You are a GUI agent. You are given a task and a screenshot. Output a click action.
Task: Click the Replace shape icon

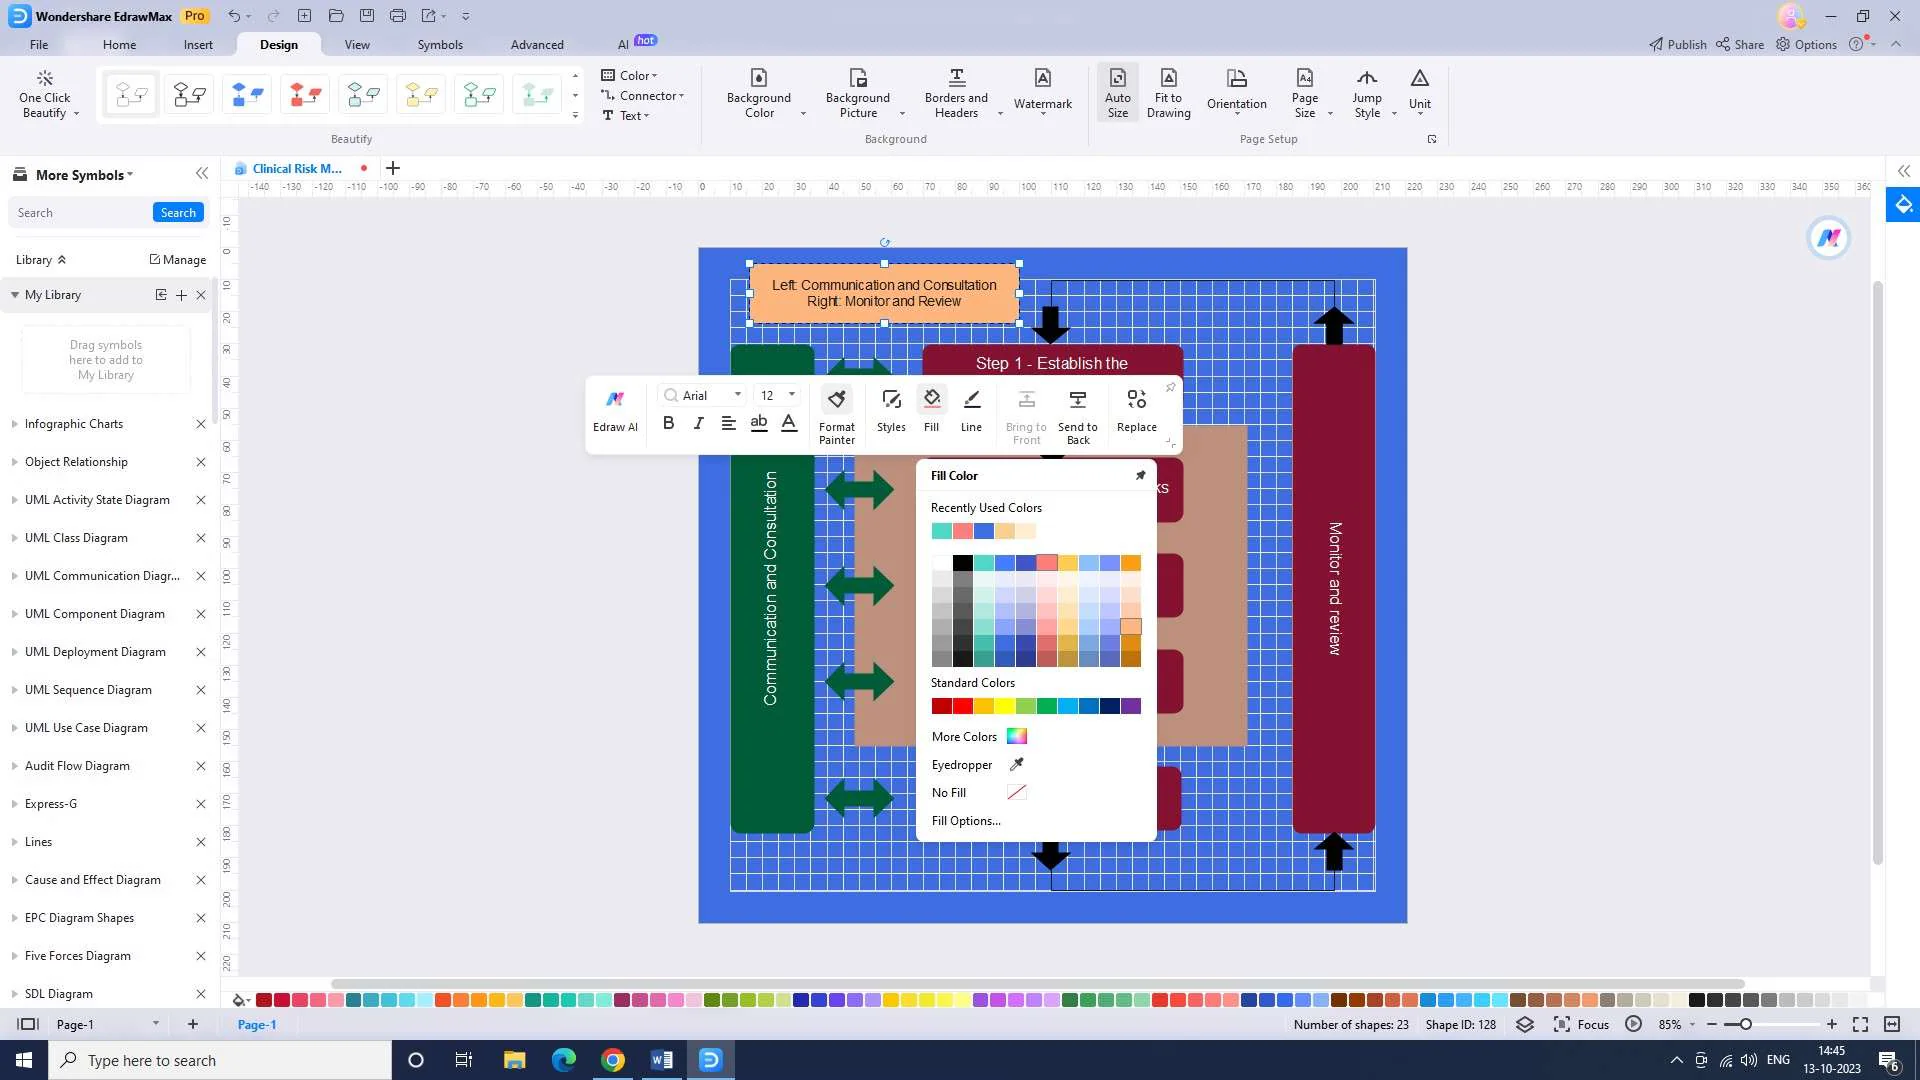[x=1136, y=400]
